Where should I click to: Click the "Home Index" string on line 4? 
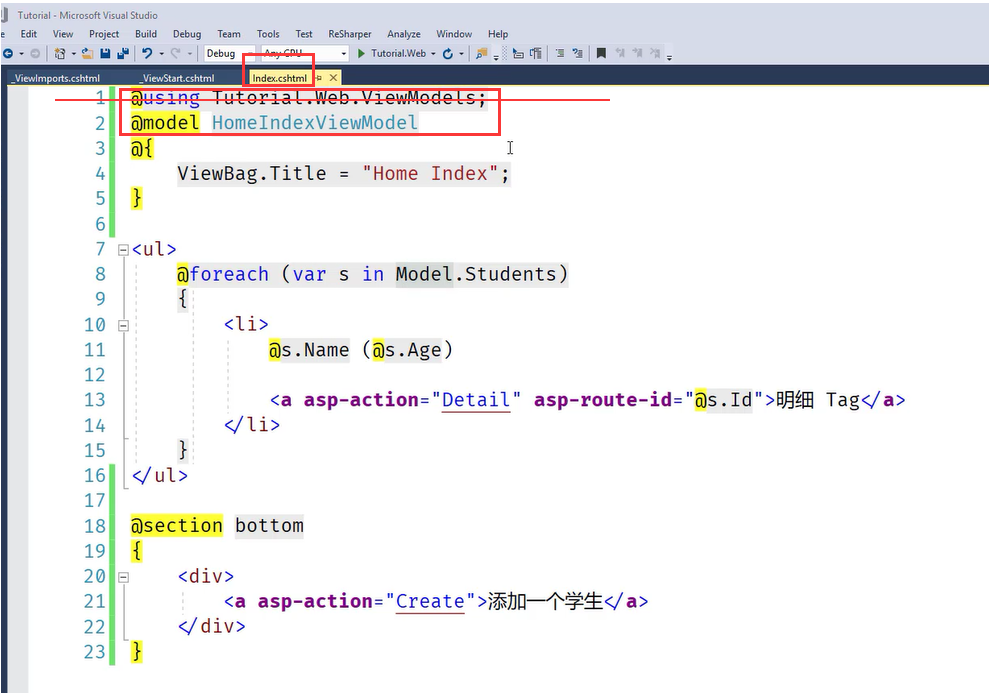(x=431, y=174)
